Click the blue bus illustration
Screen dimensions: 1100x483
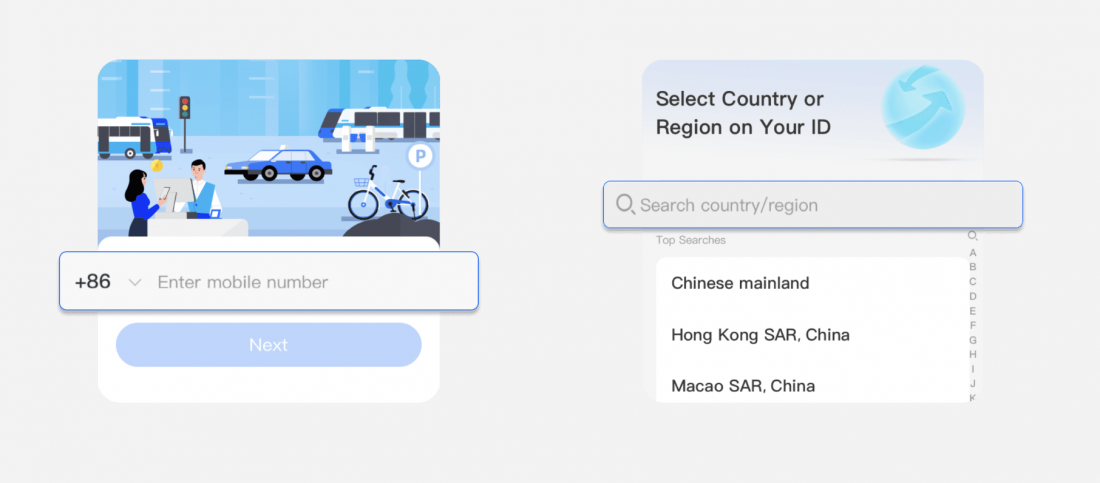coord(134,138)
